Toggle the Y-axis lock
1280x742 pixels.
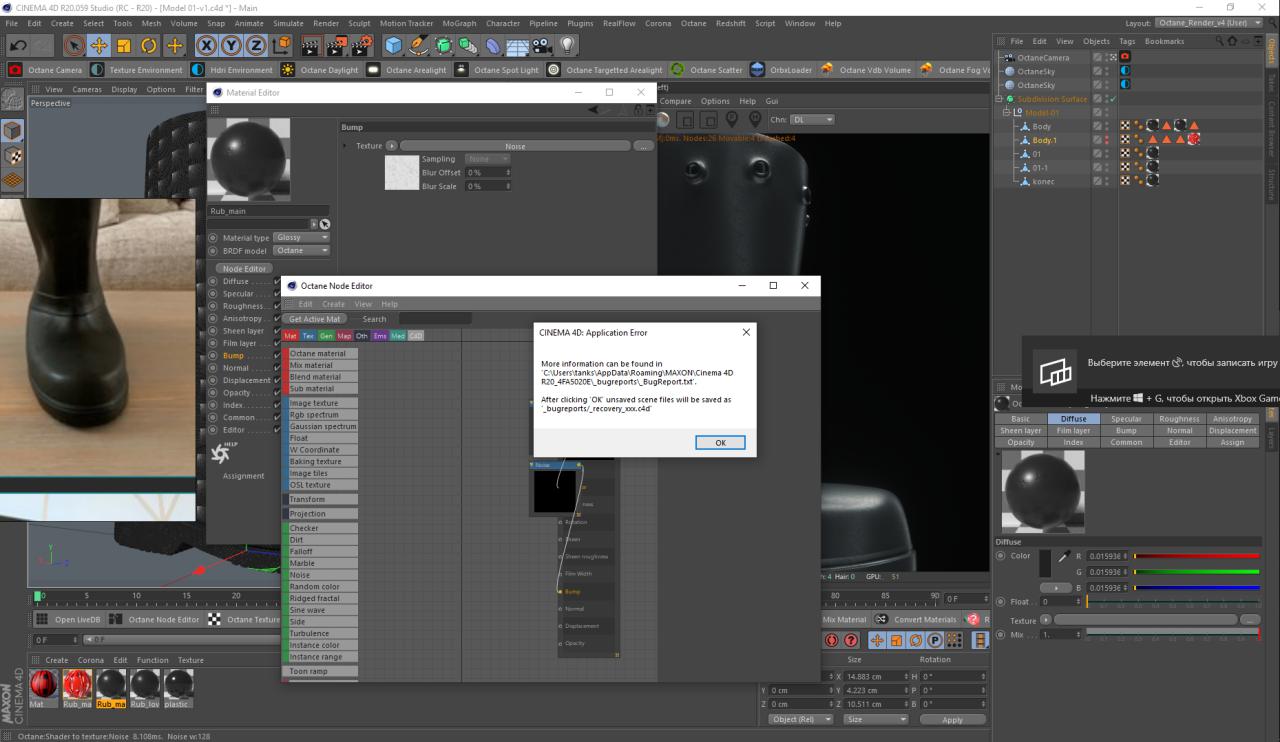click(x=231, y=45)
